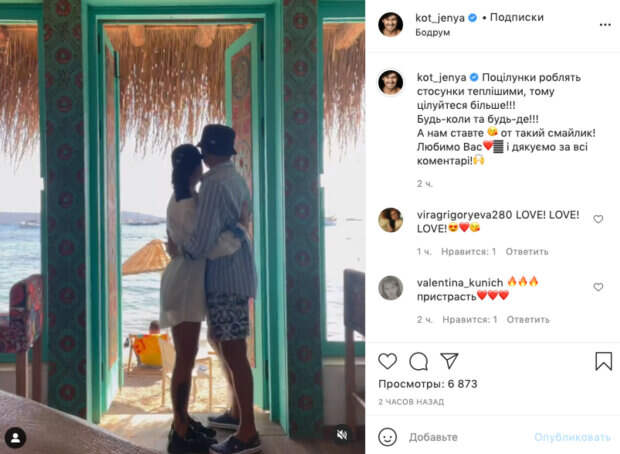This screenshot has height=454, width=620.
Task: Like viragrigoryeva280's comment heart
Action: coord(598,219)
